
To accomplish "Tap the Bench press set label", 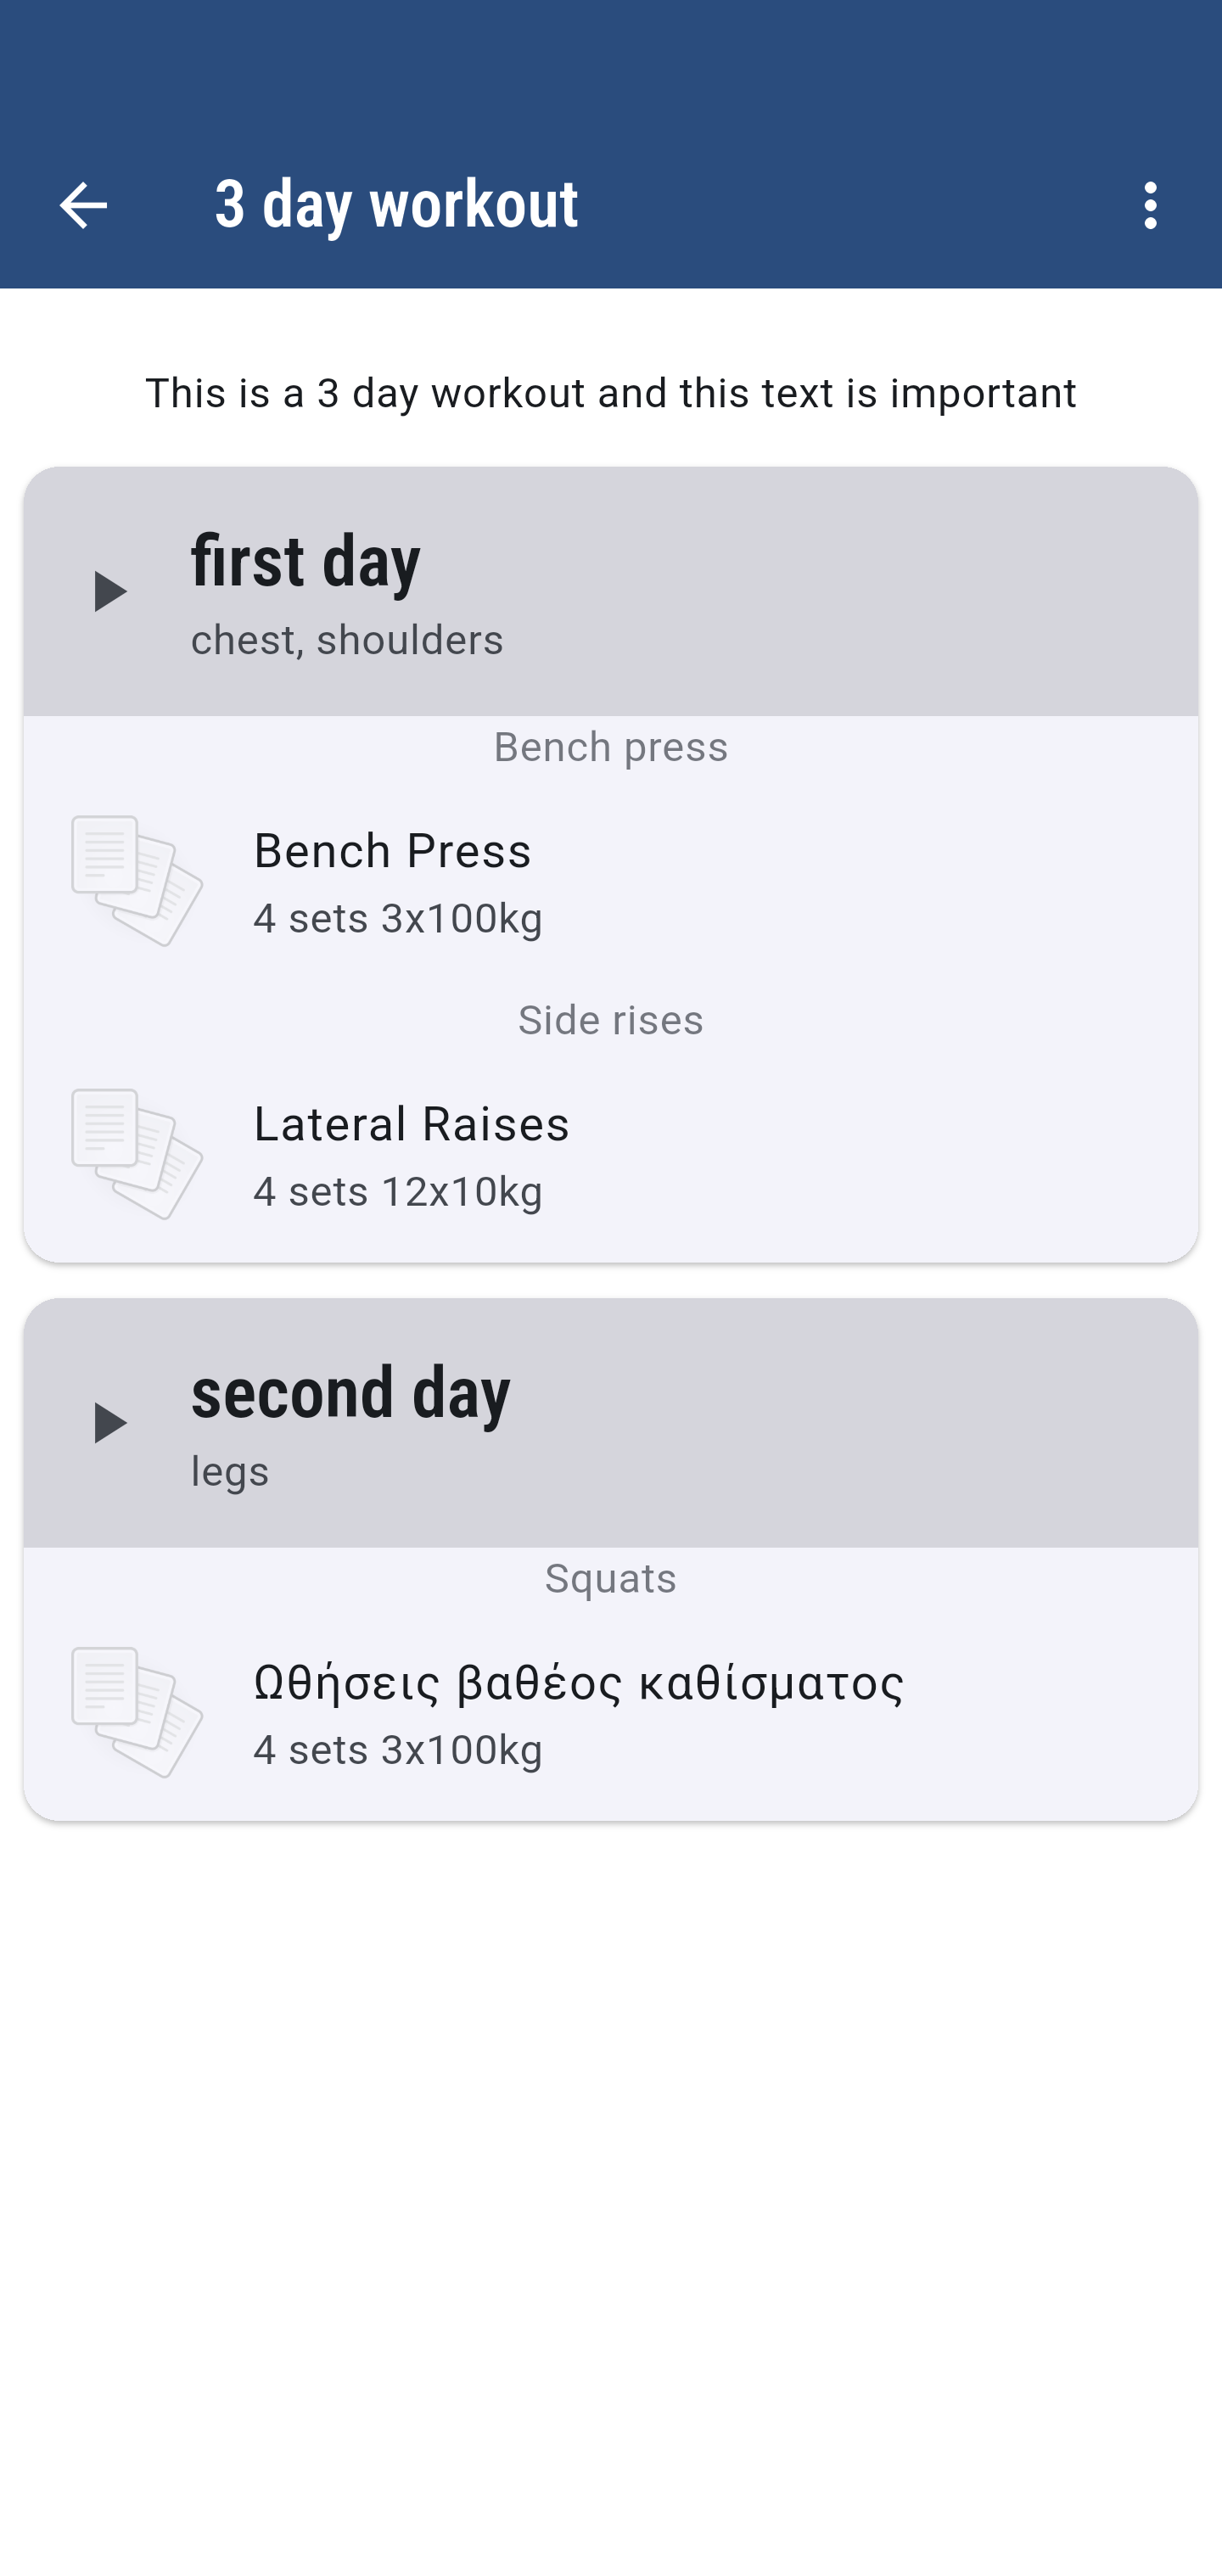I will (x=610, y=748).
